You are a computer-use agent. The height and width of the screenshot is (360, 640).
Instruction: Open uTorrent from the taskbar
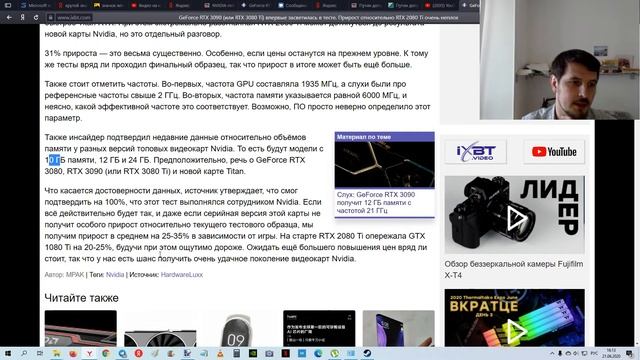point(334,353)
